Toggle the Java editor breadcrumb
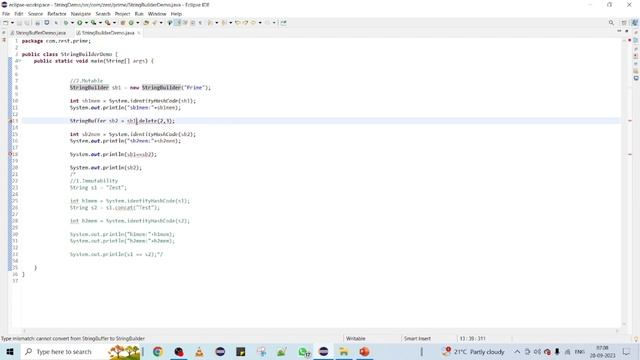Screen dimensions: 640x360 [170, 23]
